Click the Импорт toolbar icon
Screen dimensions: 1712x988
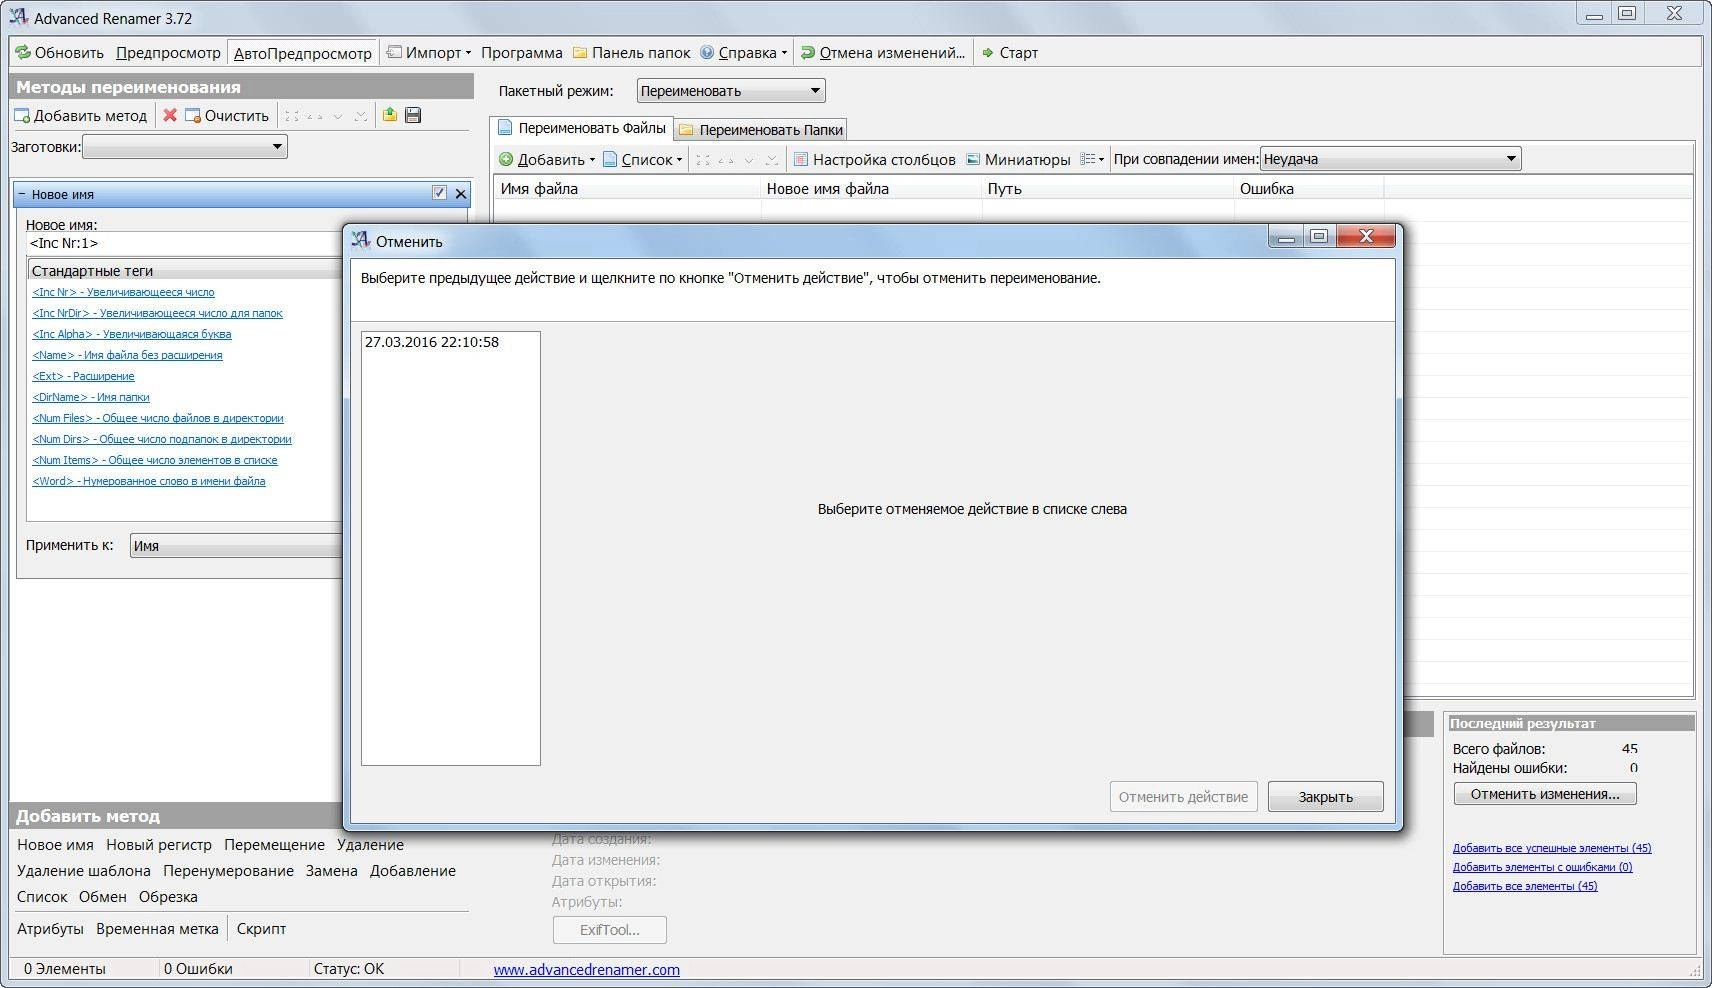pyautogui.click(x=394, y=52)
